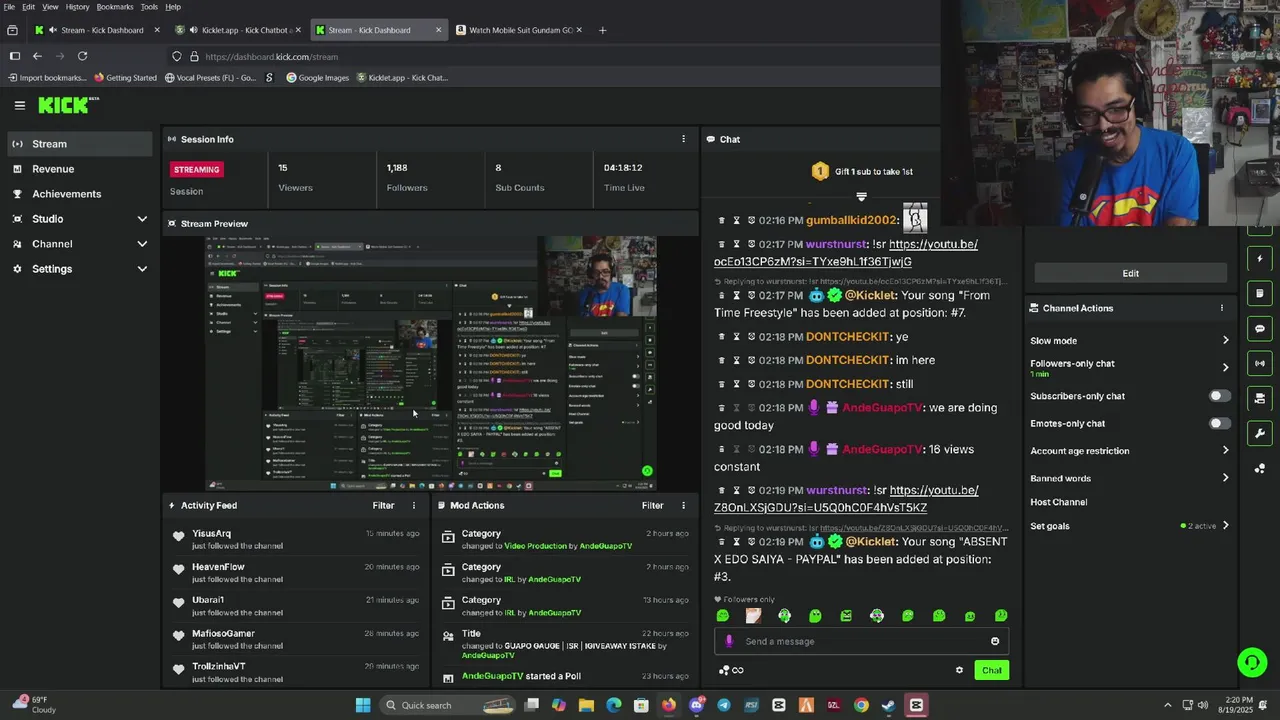
Task: Switch to Watch Mobile Suit Gundam tab
Action: [x=520, y=30]
